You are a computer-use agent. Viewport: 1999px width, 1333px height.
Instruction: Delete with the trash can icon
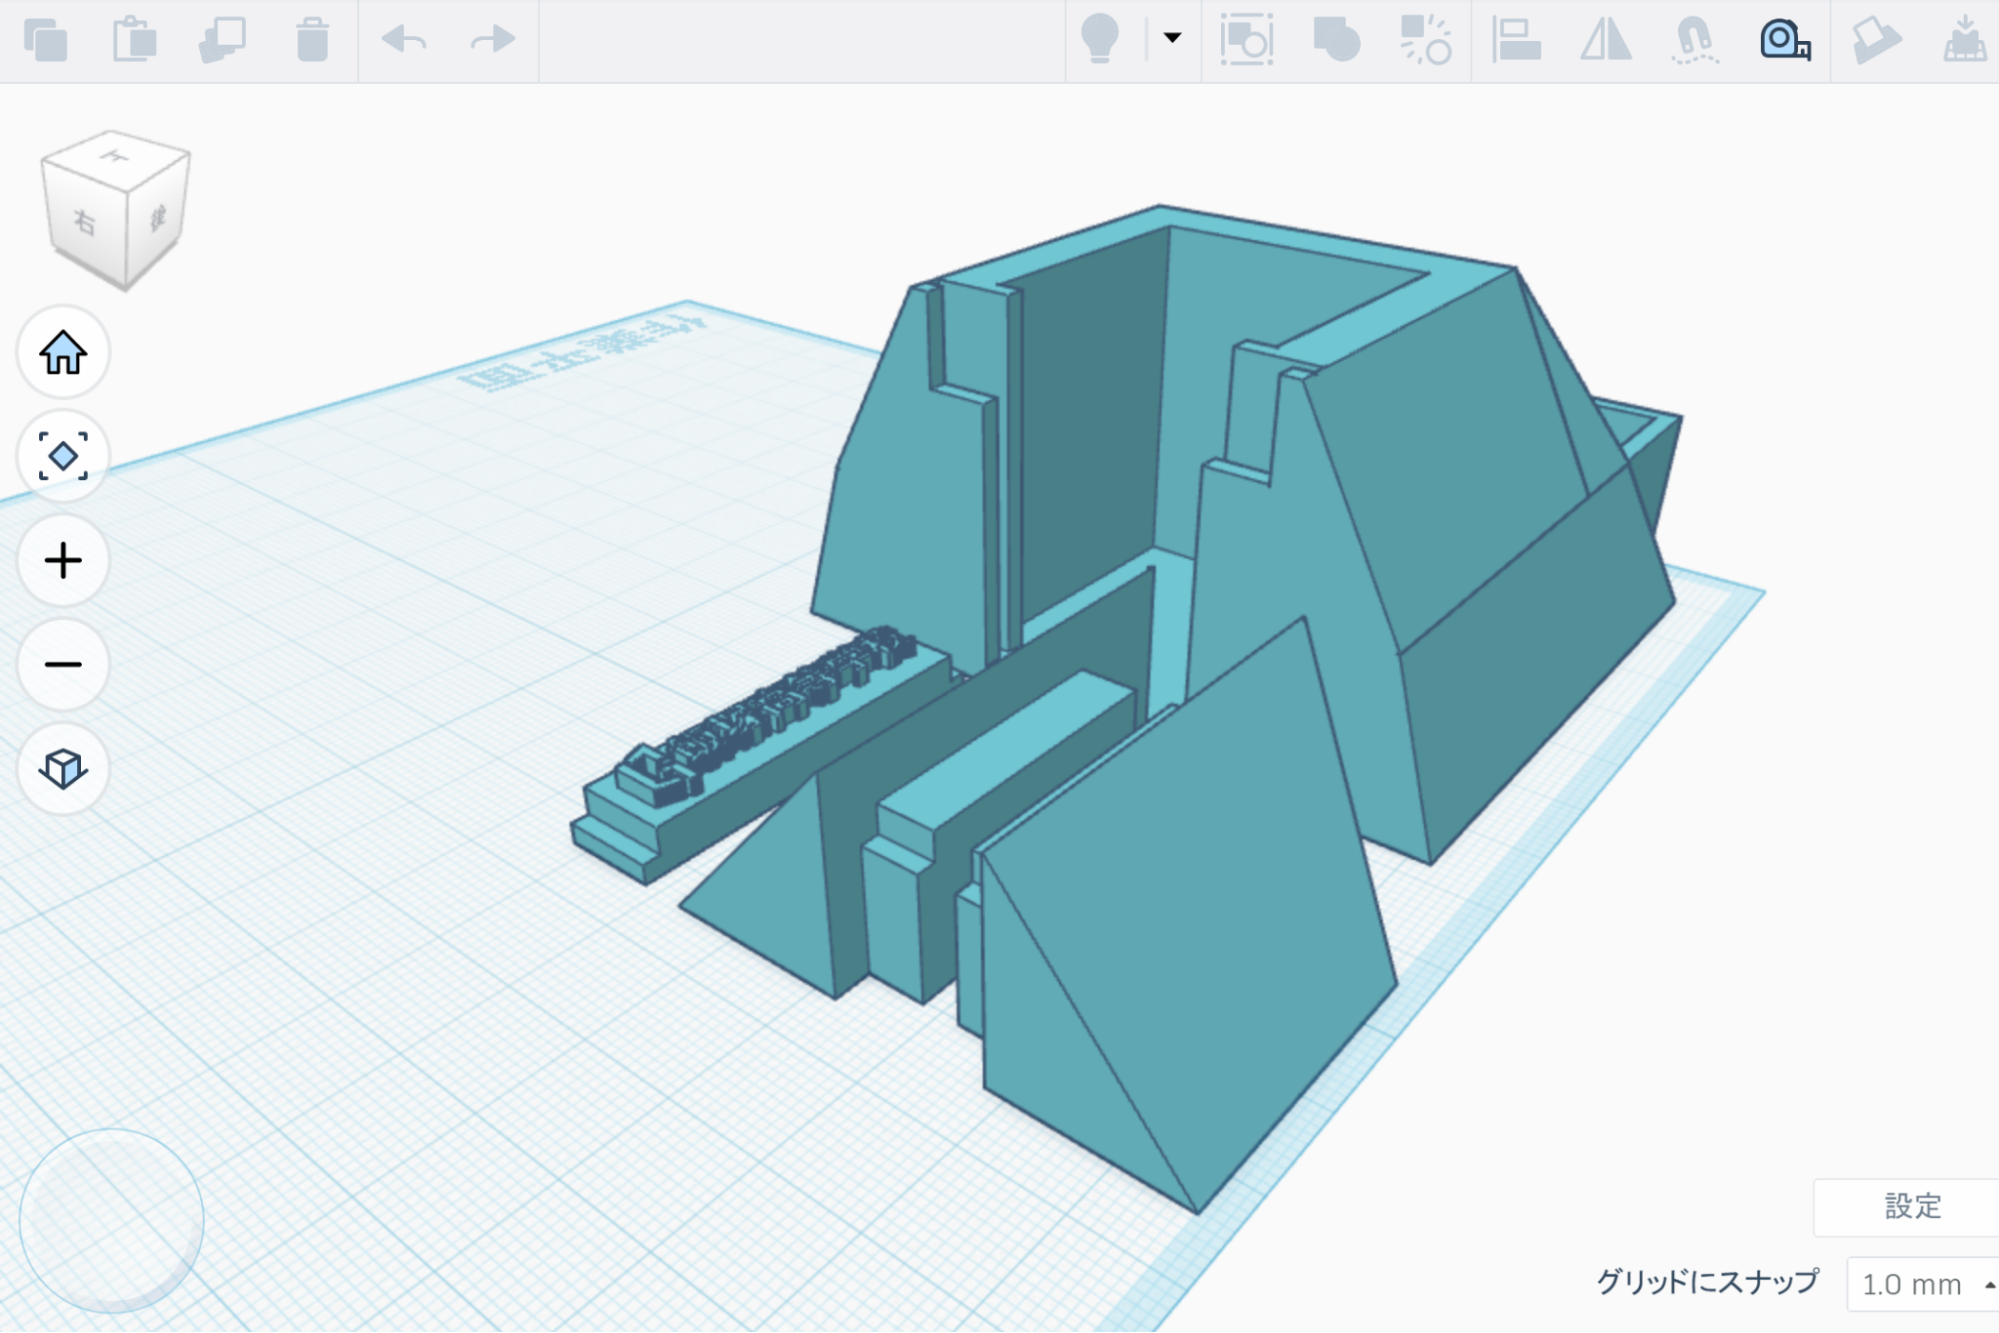tap(312, 40)
